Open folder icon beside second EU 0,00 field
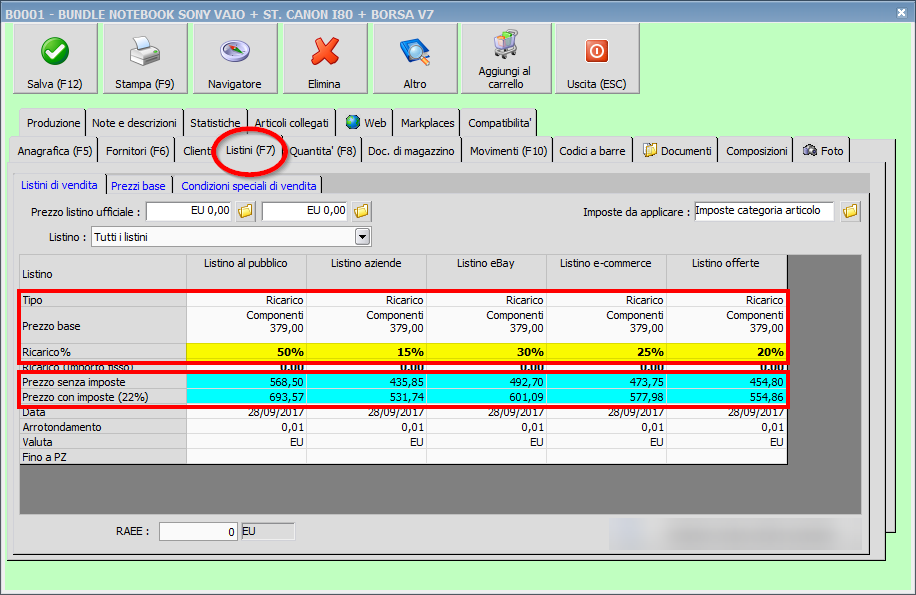 click(x=362, y=211)
